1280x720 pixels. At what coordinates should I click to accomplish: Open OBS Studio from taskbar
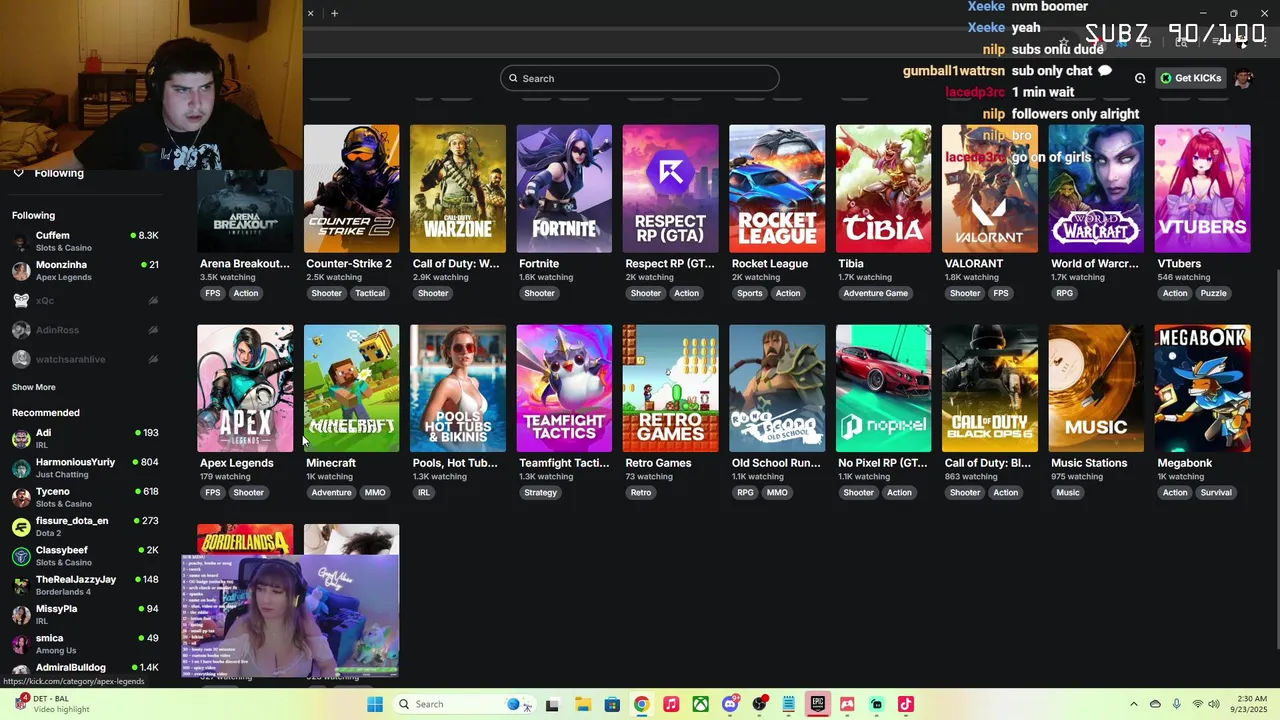[760, 704]
